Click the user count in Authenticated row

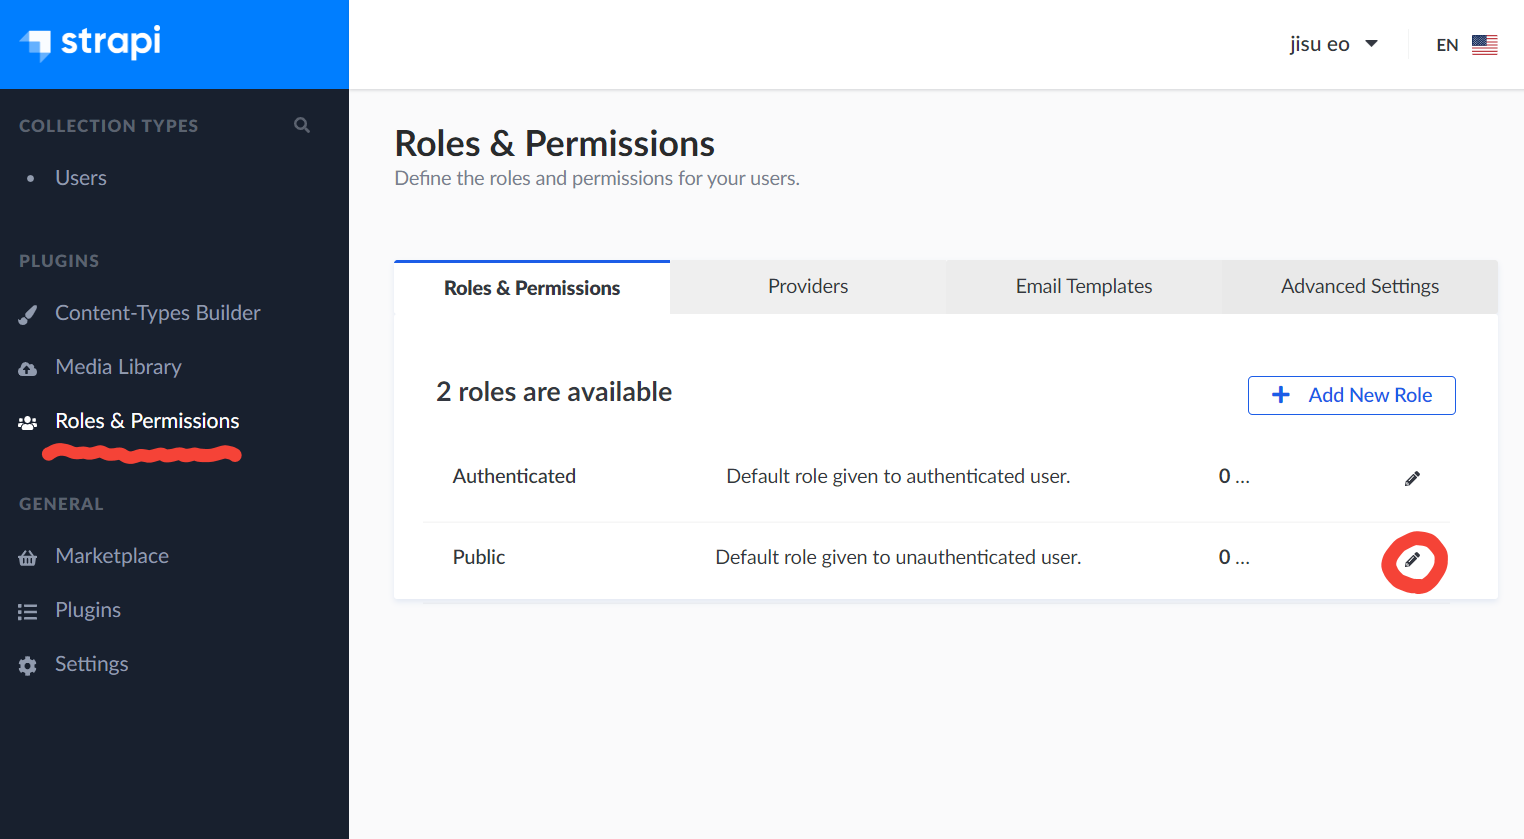coord(1234,476)
